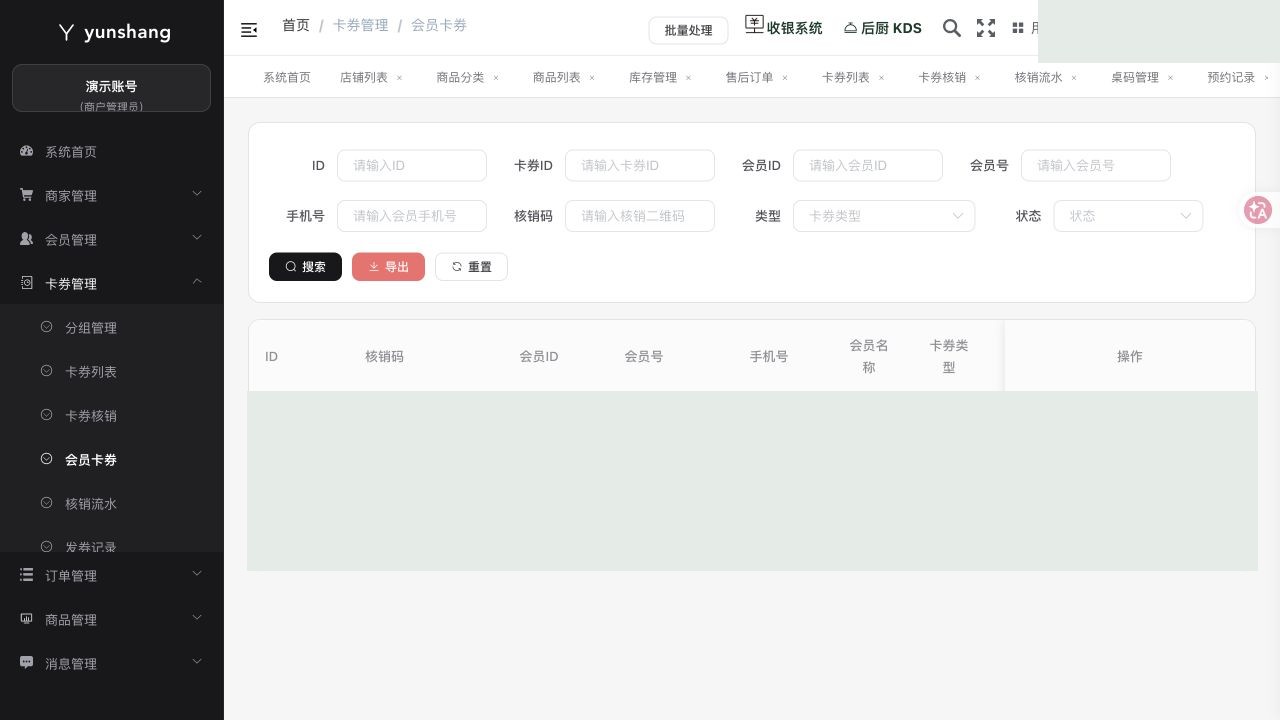Focus the 核销码 input field
This screenshot has height=720, width=1280.
pyautogui.click(x=640, y=216)
